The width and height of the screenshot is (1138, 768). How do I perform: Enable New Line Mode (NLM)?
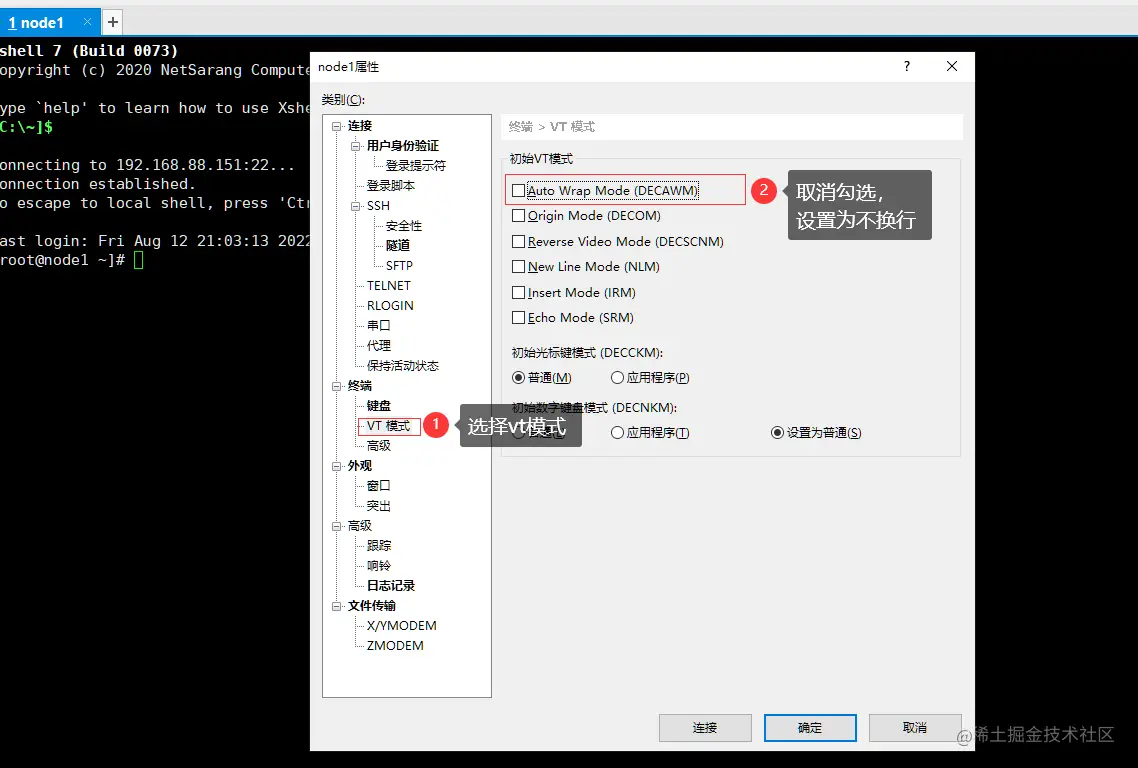point(518,266)
